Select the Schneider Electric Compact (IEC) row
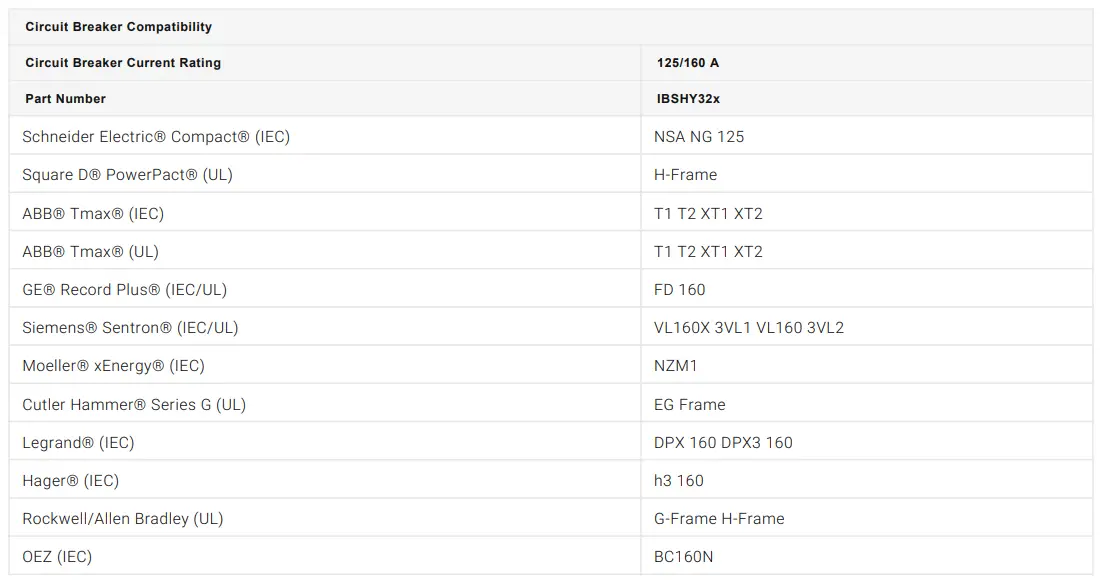The height and width of the screenshot is (582, 1108). pyautogui.click(x=156, y=137)
